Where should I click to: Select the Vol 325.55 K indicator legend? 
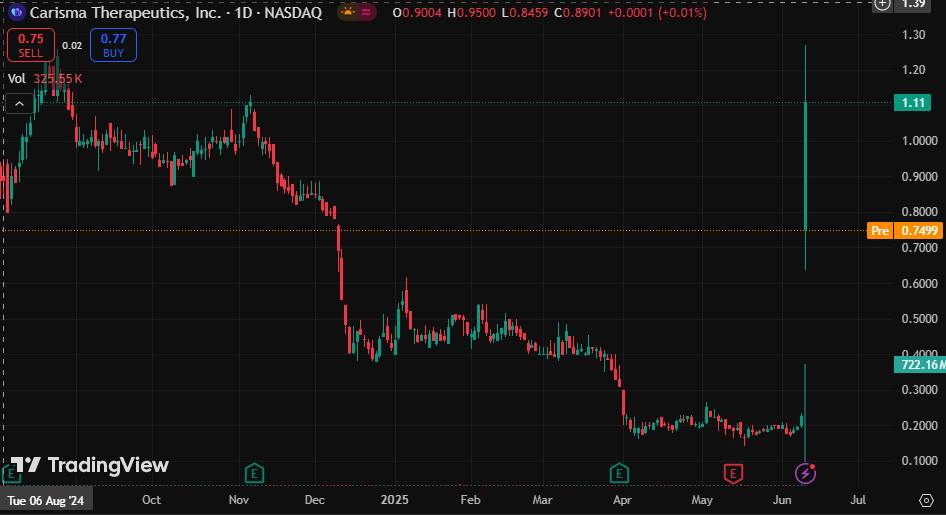[45, 79]
